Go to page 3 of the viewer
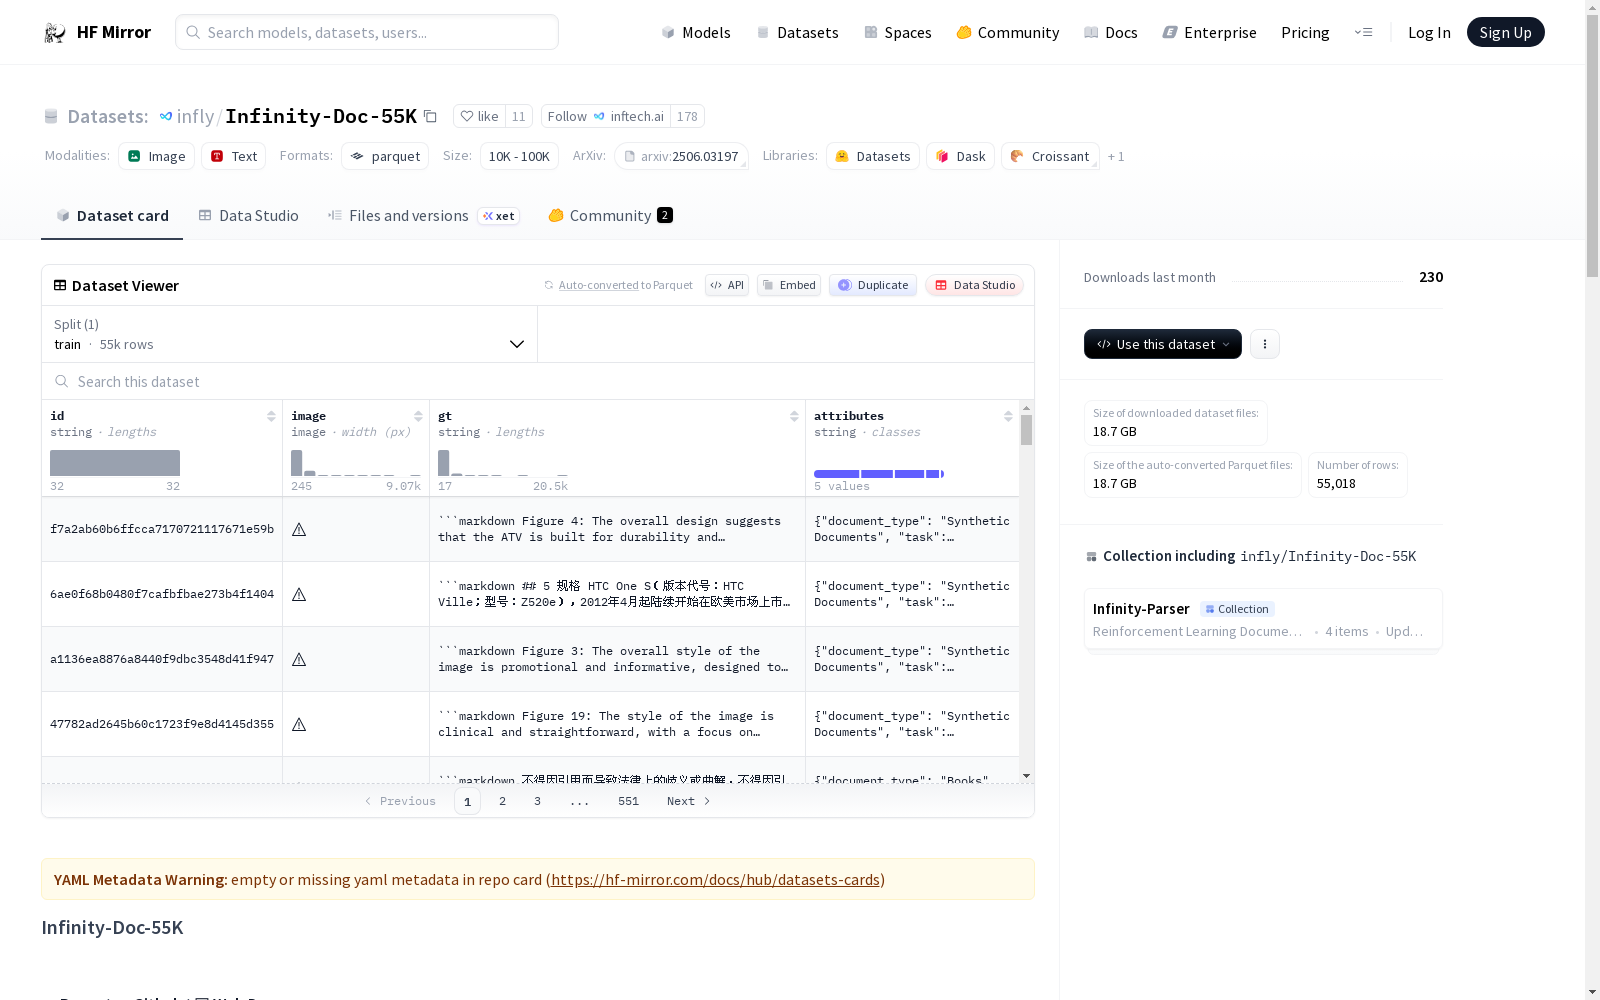 [x=537, y=801]
